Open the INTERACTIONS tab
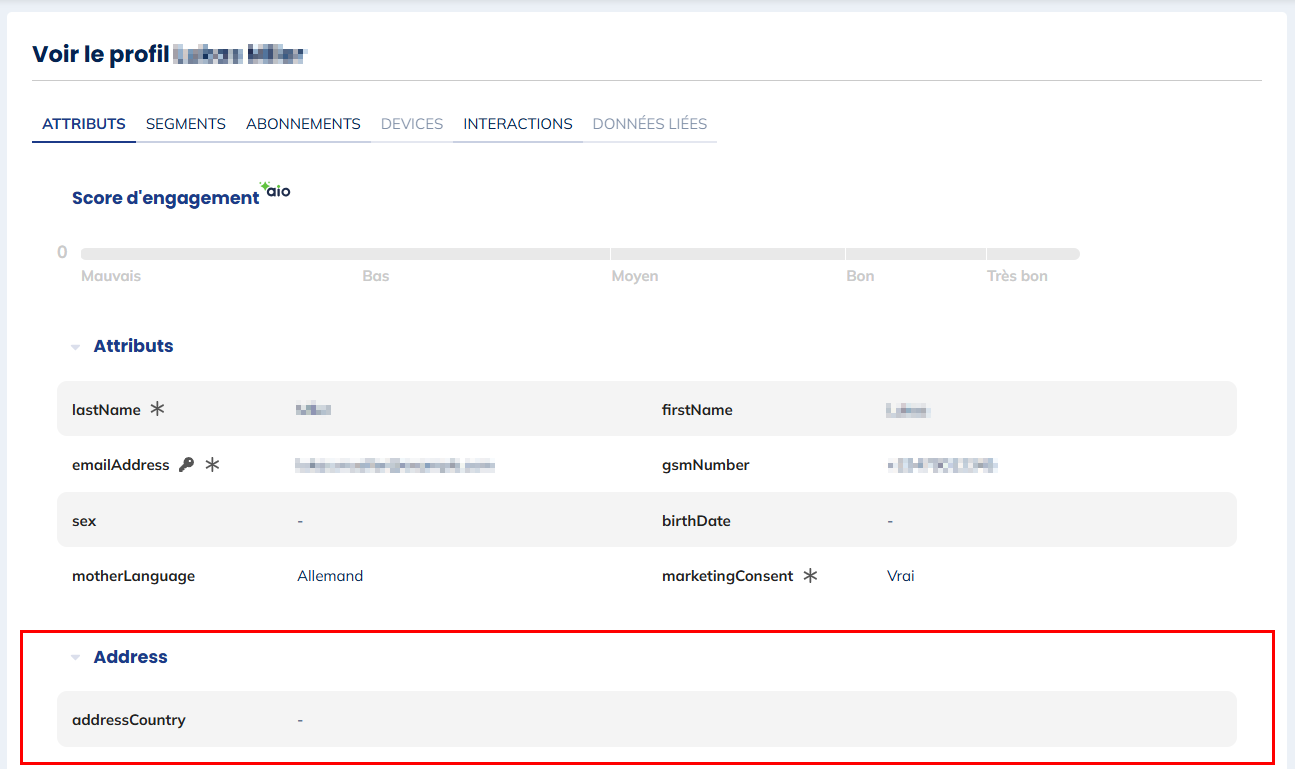The height and width of the screenshot is (769, 1295). click(518, 124)
